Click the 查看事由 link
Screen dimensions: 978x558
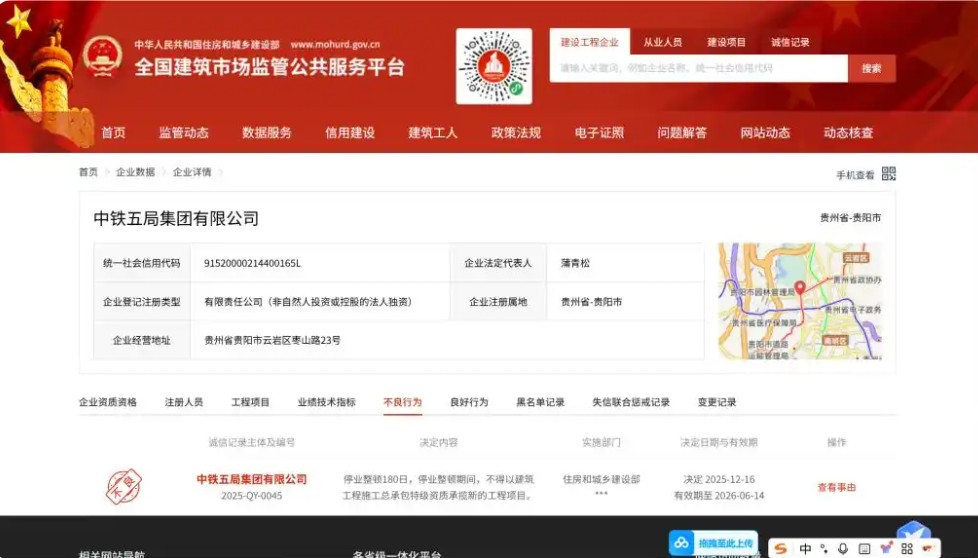(x=837, y=487)
